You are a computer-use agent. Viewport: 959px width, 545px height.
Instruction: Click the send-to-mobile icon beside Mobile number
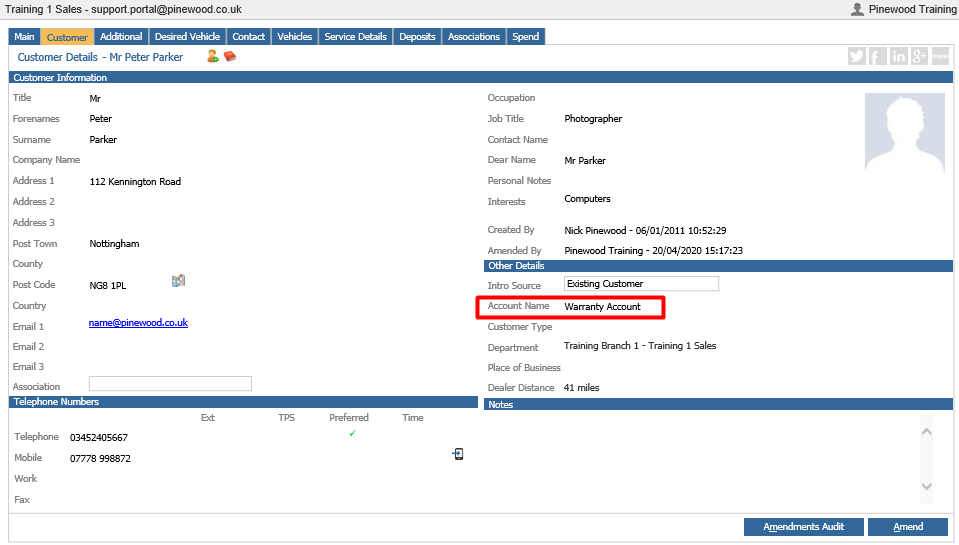(457, 454)
